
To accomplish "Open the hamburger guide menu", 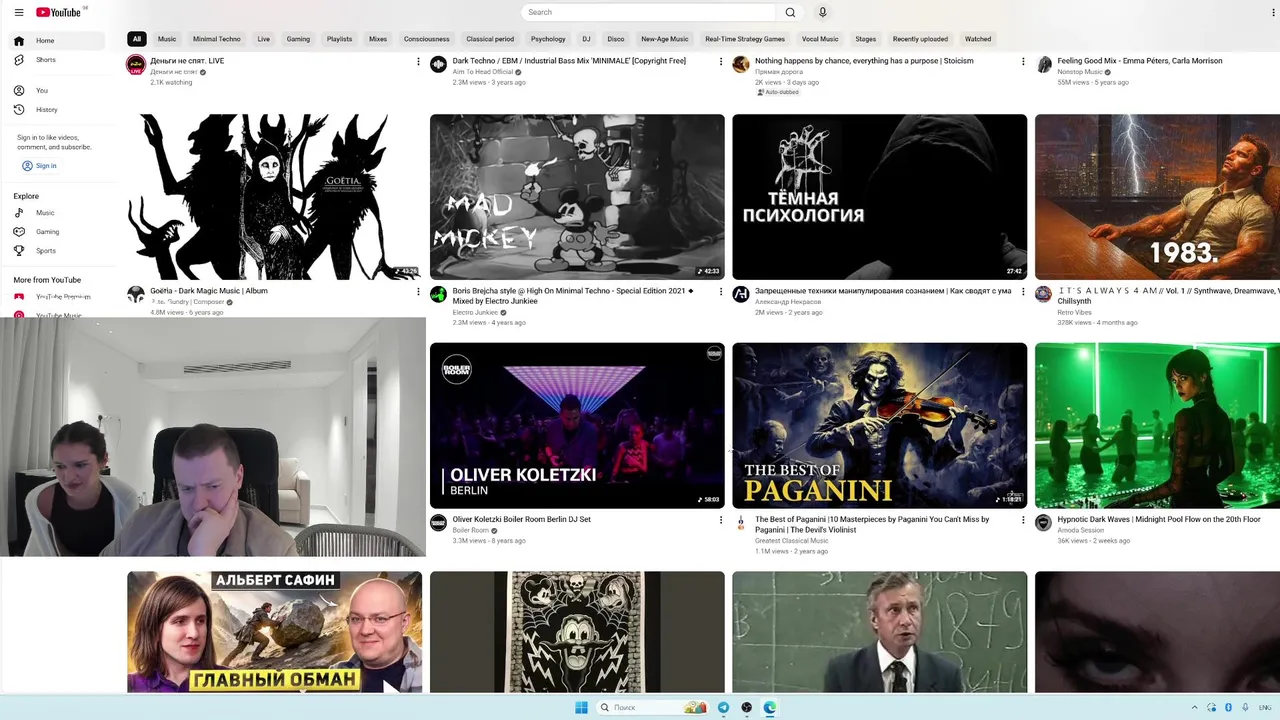I will [18, 12].
